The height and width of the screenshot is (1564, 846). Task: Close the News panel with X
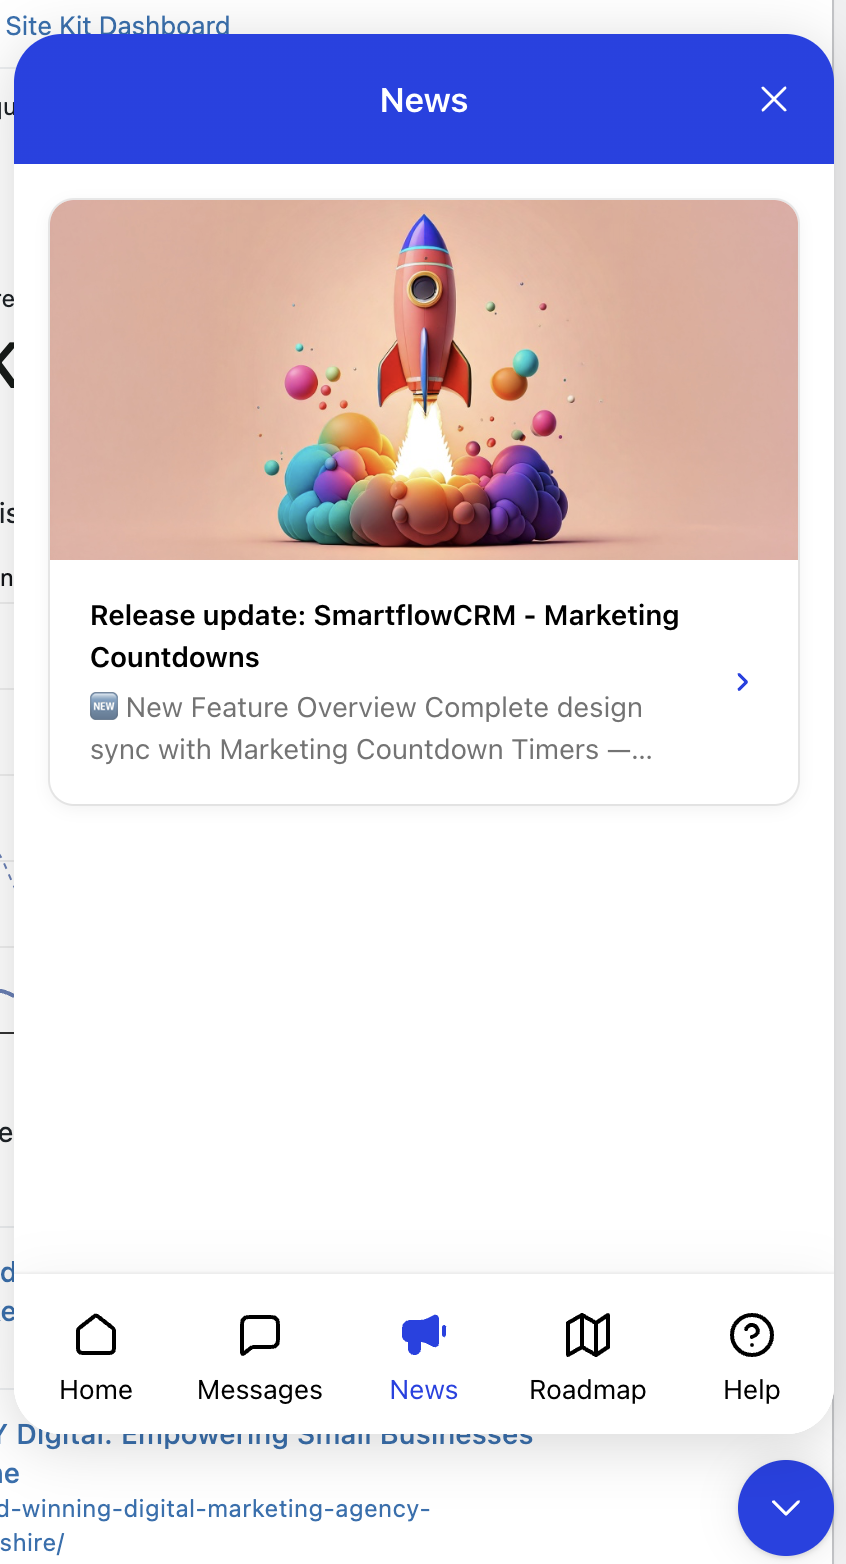(774, 99)
